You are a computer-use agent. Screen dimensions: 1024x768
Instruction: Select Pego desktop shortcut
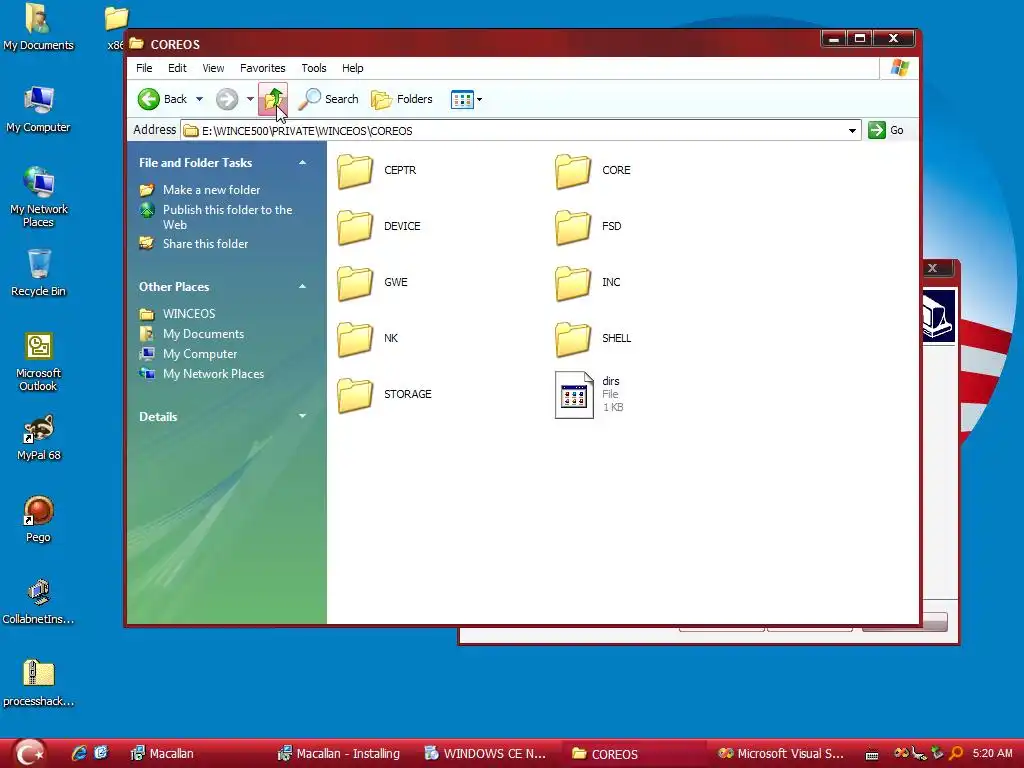(39, 519)
